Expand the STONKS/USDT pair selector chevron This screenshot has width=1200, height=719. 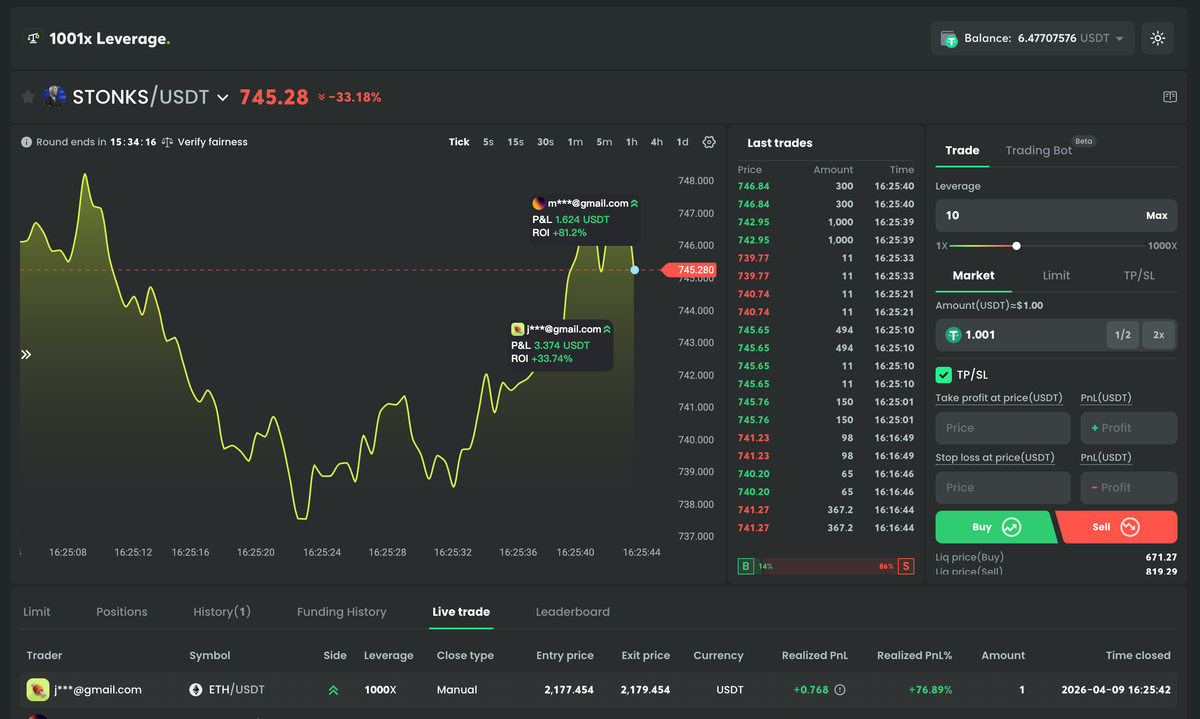[223, 98]
